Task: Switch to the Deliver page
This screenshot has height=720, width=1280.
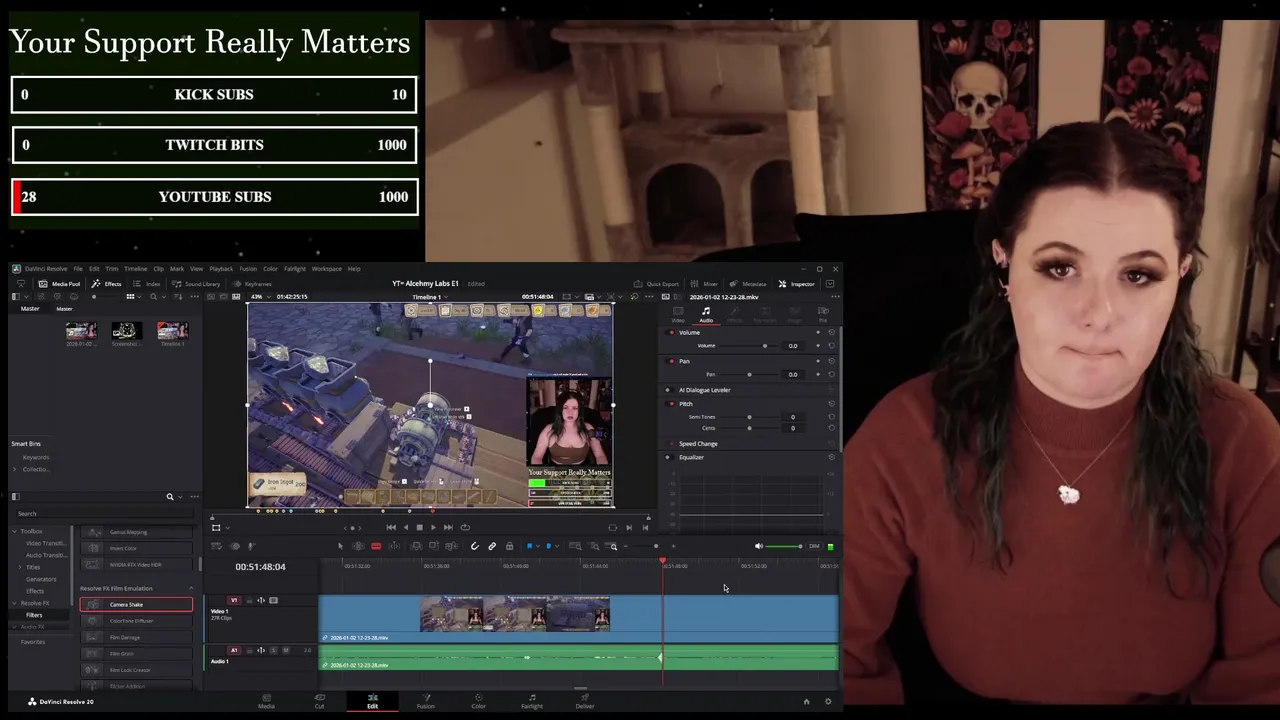Action: 585,700
